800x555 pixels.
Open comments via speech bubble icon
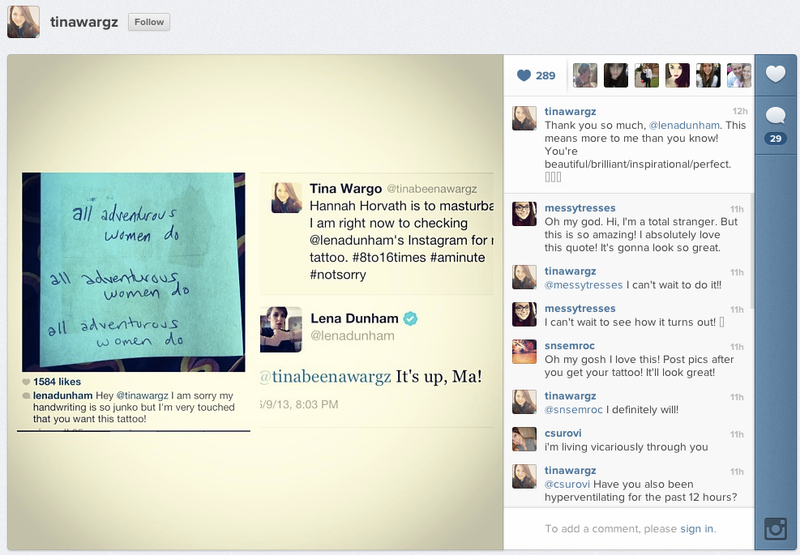[775, 115]
